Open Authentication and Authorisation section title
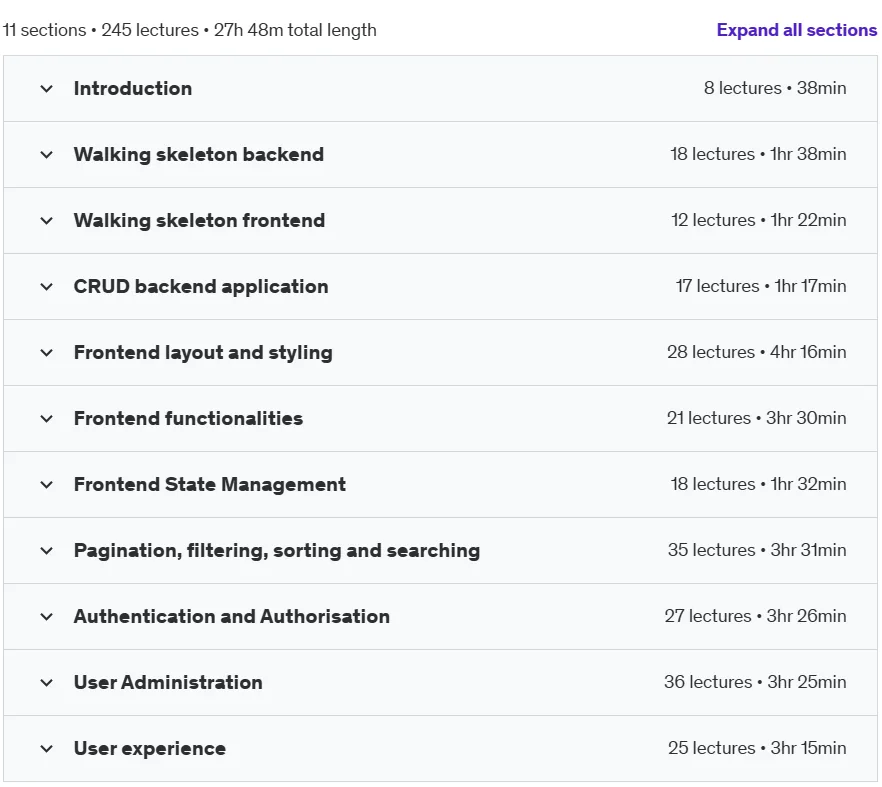Screen dimensions: 882x787 (232, 617)
